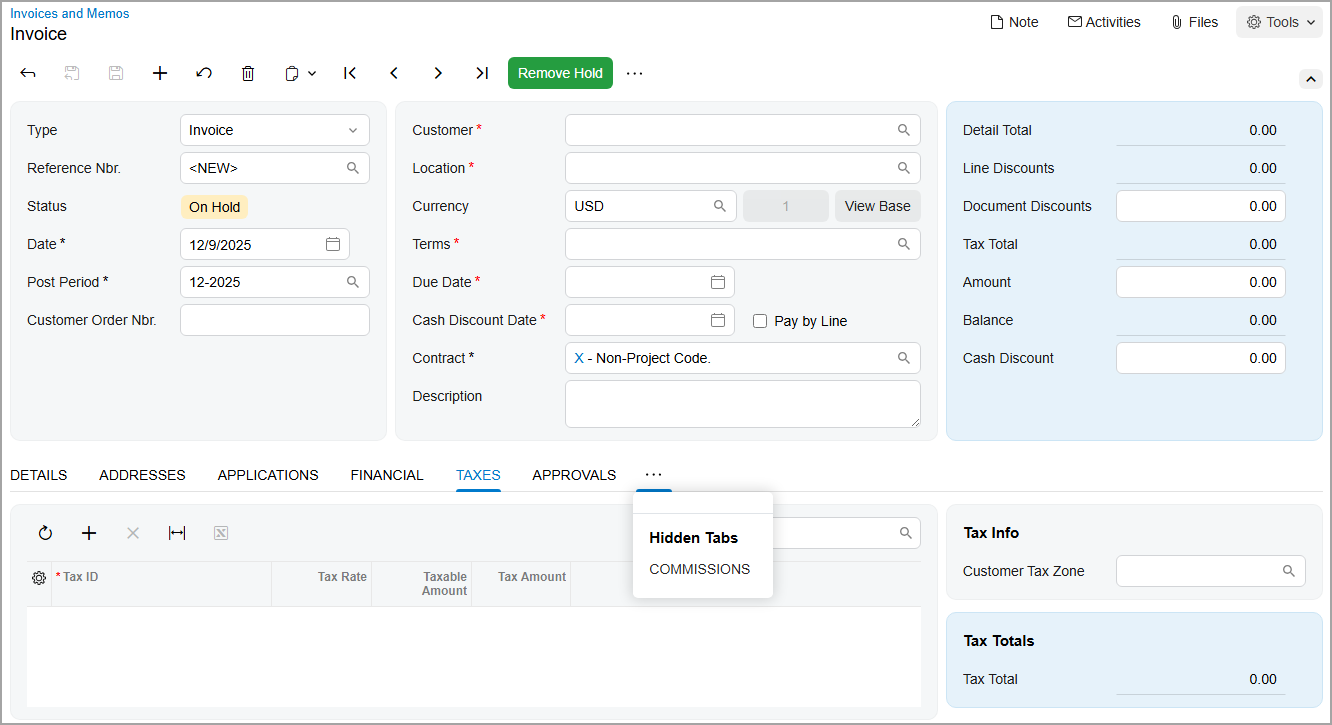Click the back arrow toolbar icon
This screenshot has height=725, width=1332.
pos(28,73)
